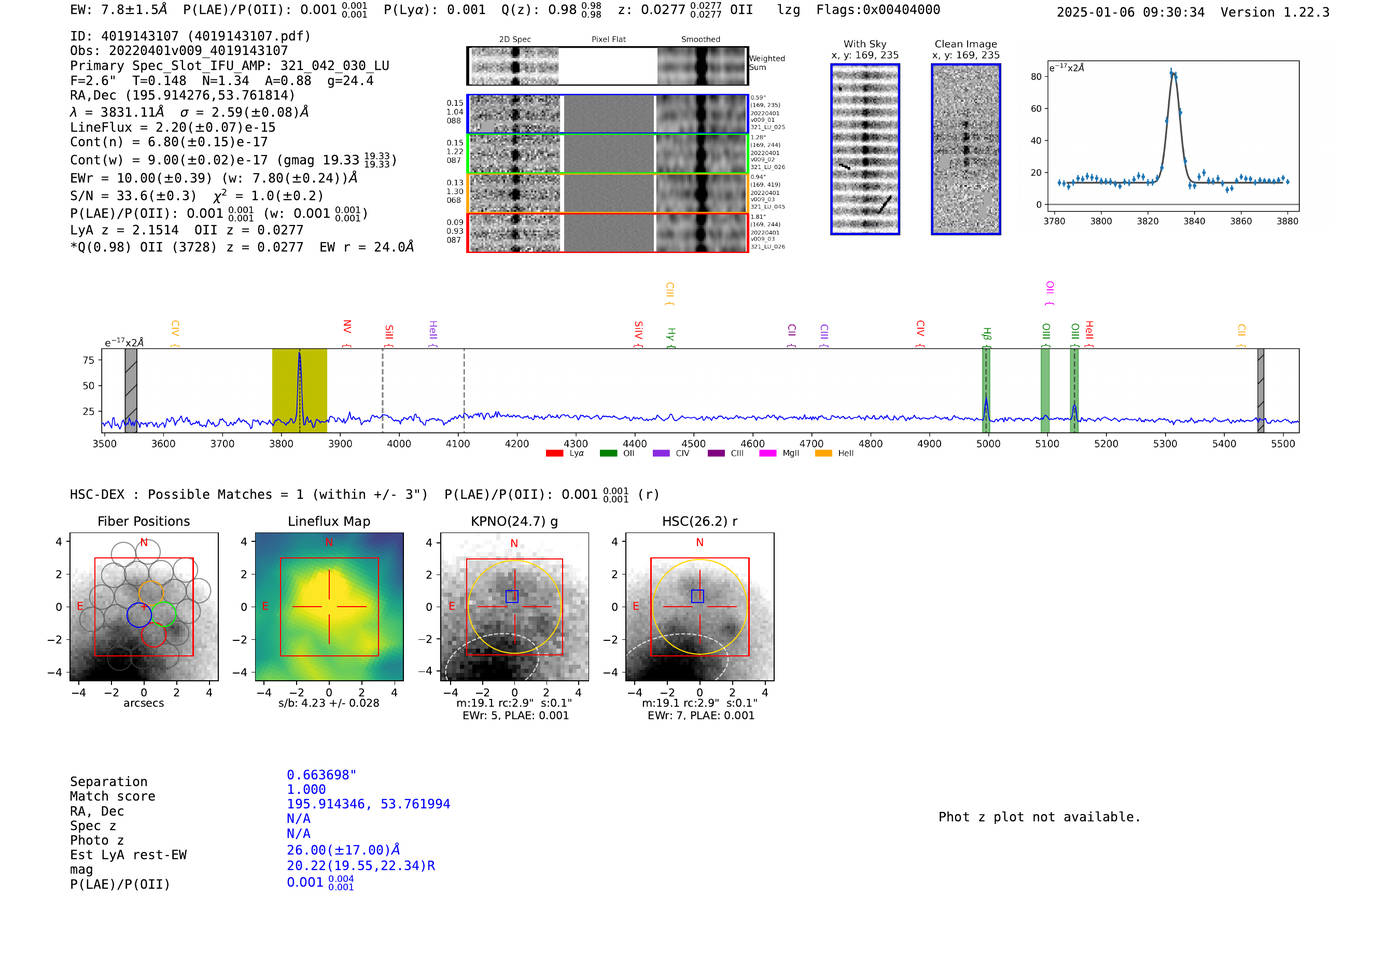Click the green fiber circle in Fiber Positions
The image size is (1400, 953).
[164, 614]
